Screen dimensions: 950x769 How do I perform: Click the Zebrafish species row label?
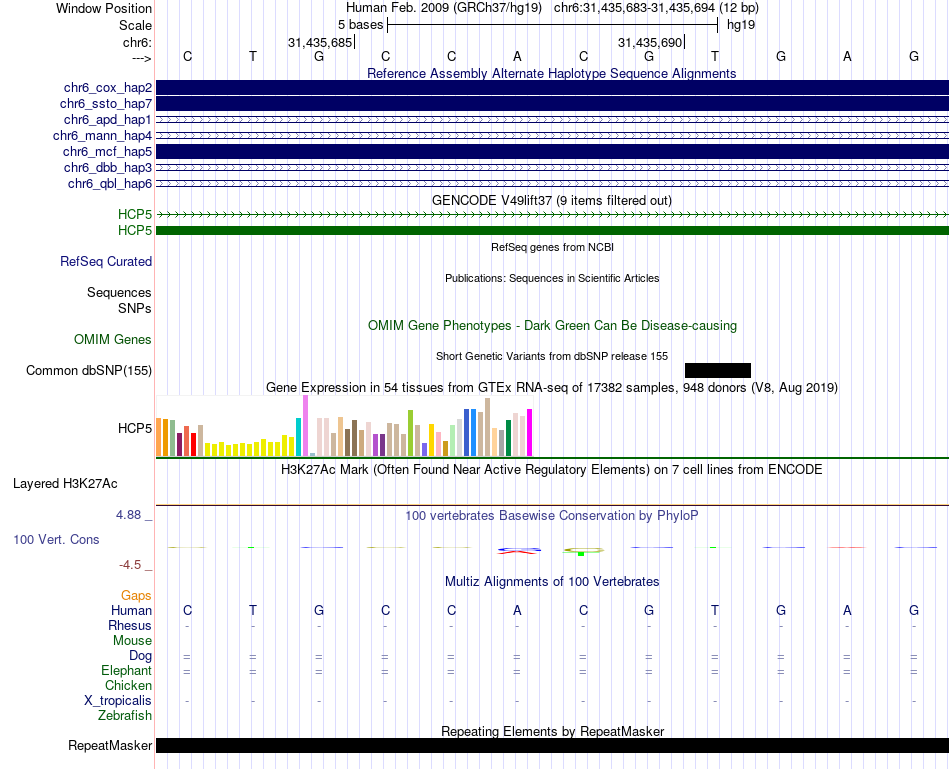point(125,716)
